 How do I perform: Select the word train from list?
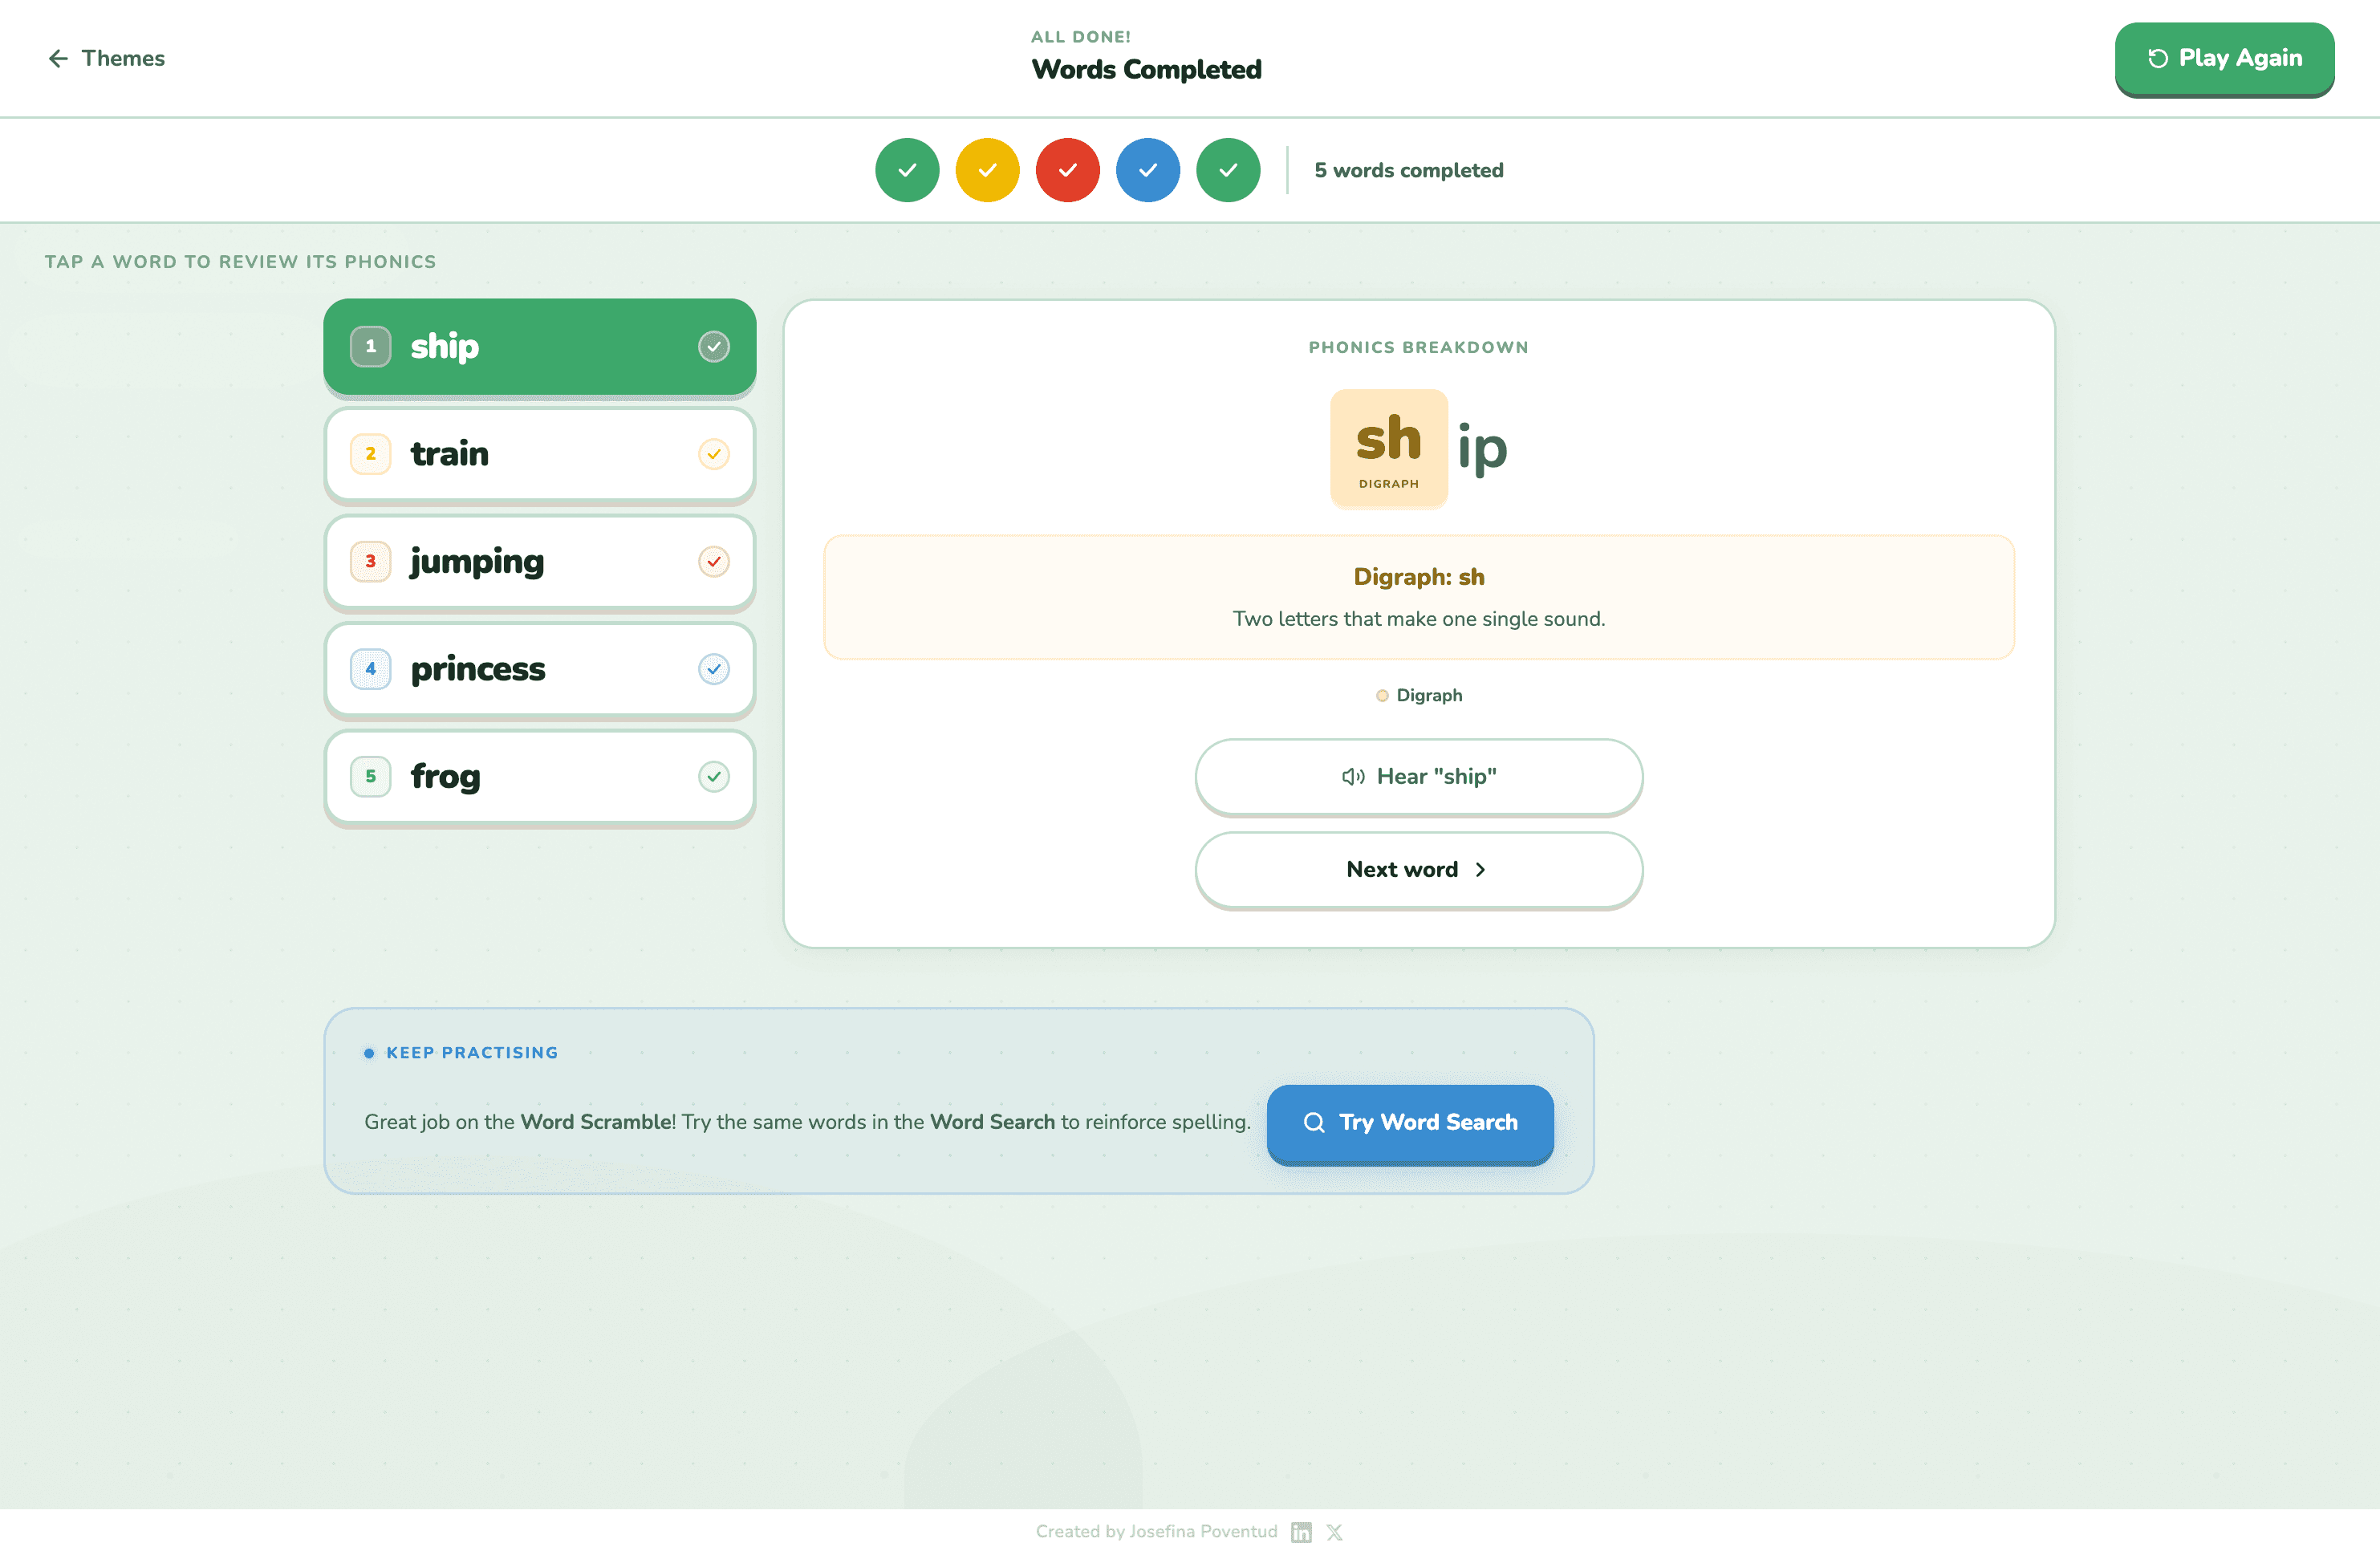click(x=450, y=454)
